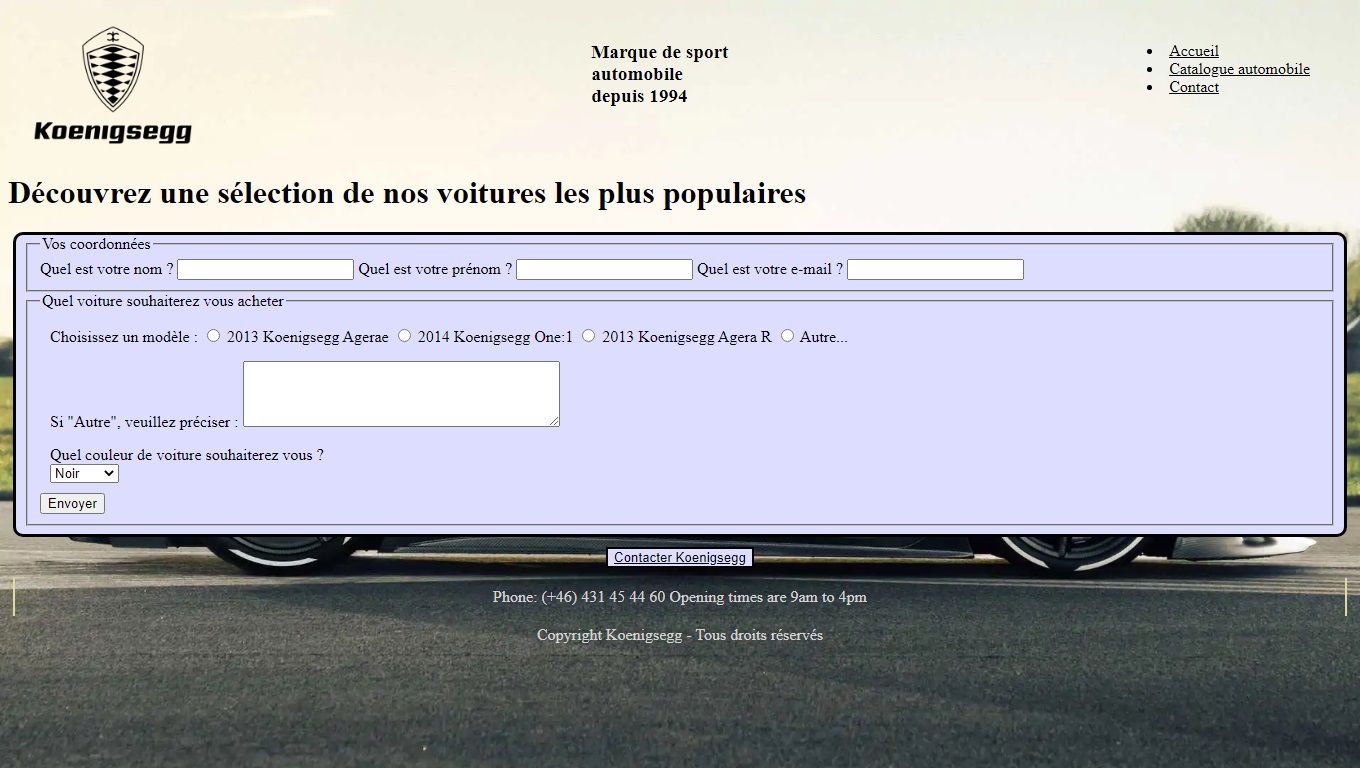Choose the 2014 Koenigsegg One:1 option
This screenshot has height=768, width=1360.
404,336
